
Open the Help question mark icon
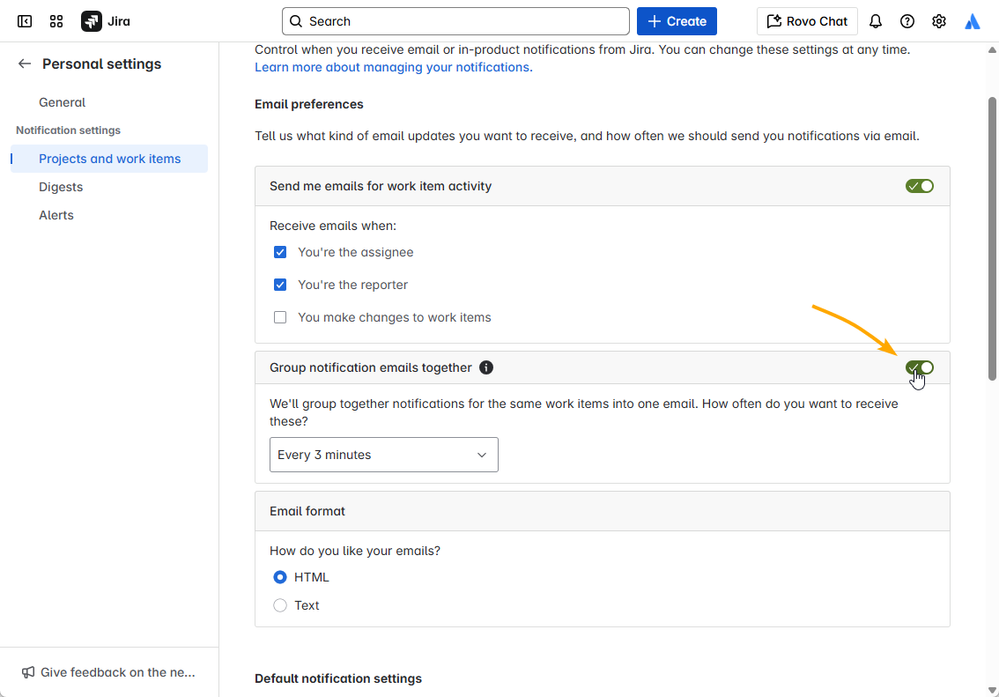point(907,21)
